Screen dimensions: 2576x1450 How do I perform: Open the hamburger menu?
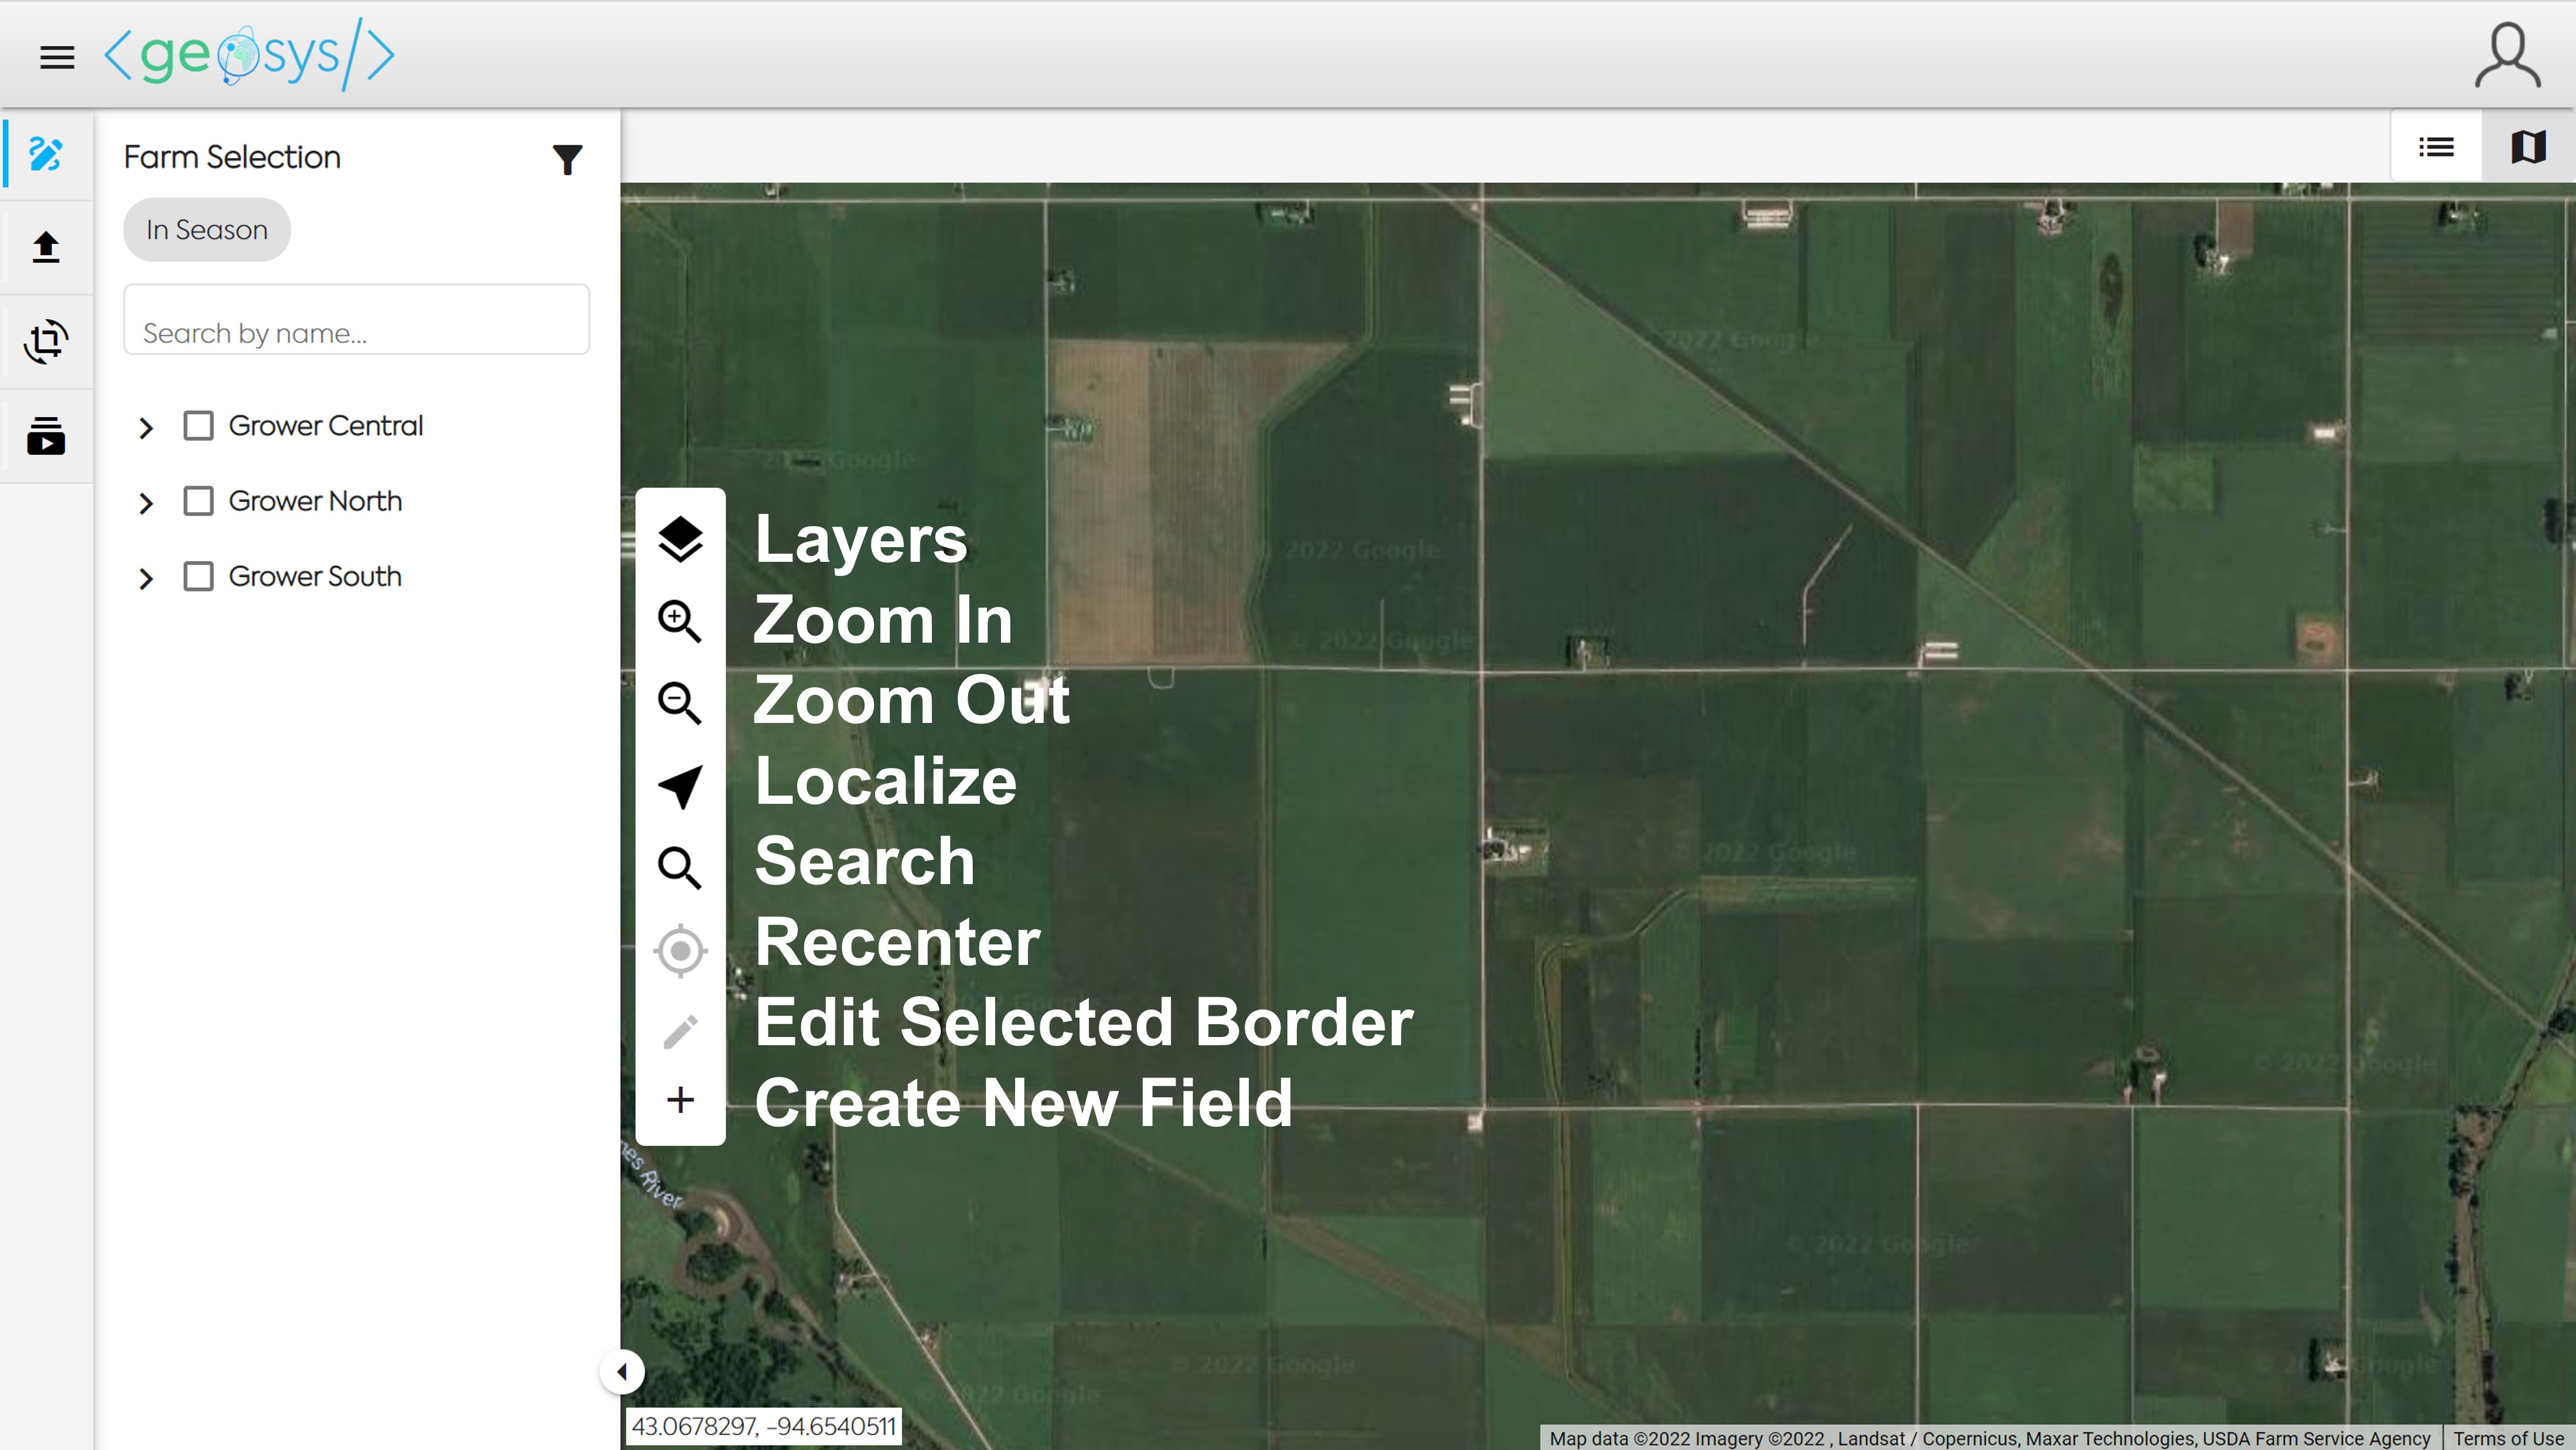pos(56,56)
